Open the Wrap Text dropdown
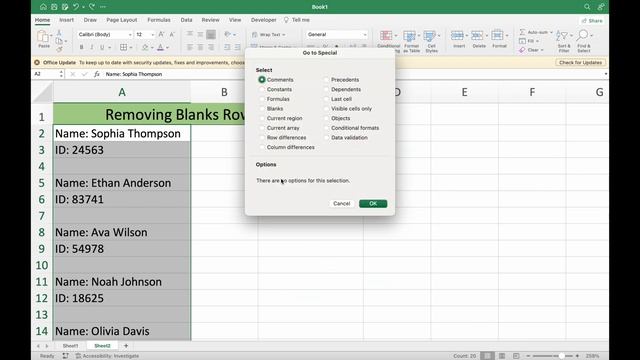Screen dimensions: 640x360 [284, 35]
